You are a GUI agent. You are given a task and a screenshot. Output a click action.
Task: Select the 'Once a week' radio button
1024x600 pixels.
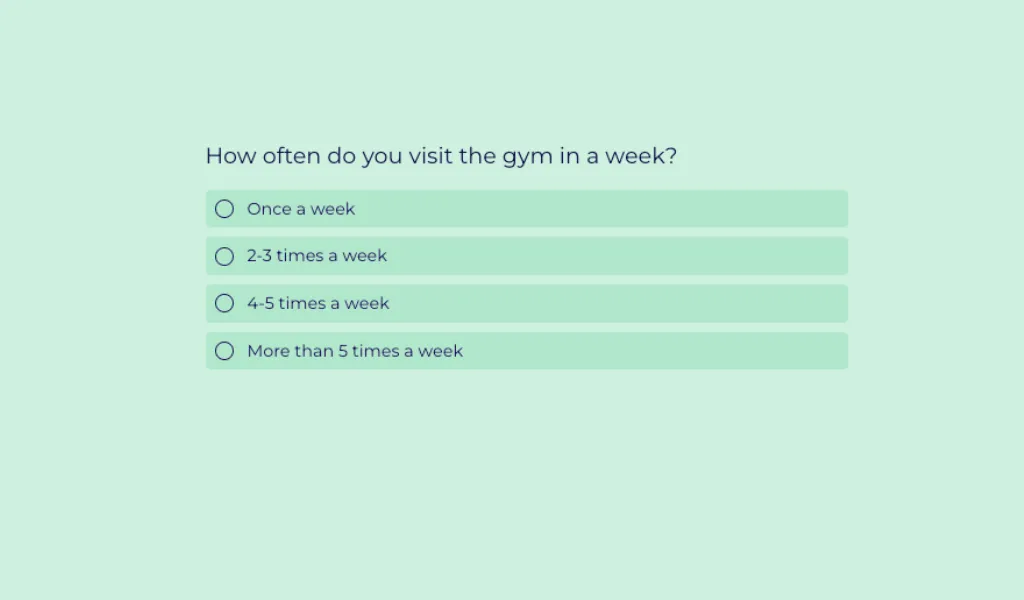click(225, 209)
